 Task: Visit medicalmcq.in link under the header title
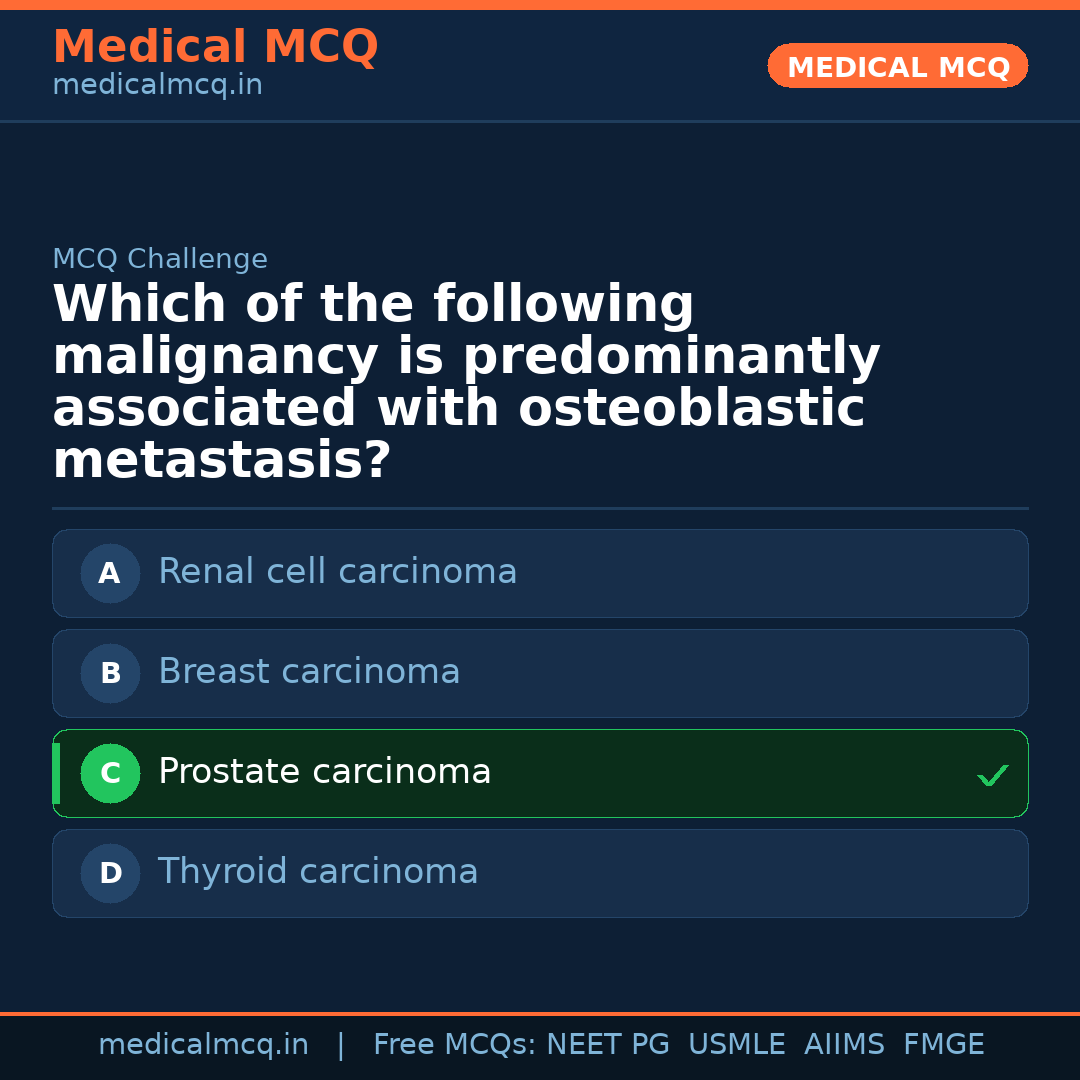[x=157, y=86]
